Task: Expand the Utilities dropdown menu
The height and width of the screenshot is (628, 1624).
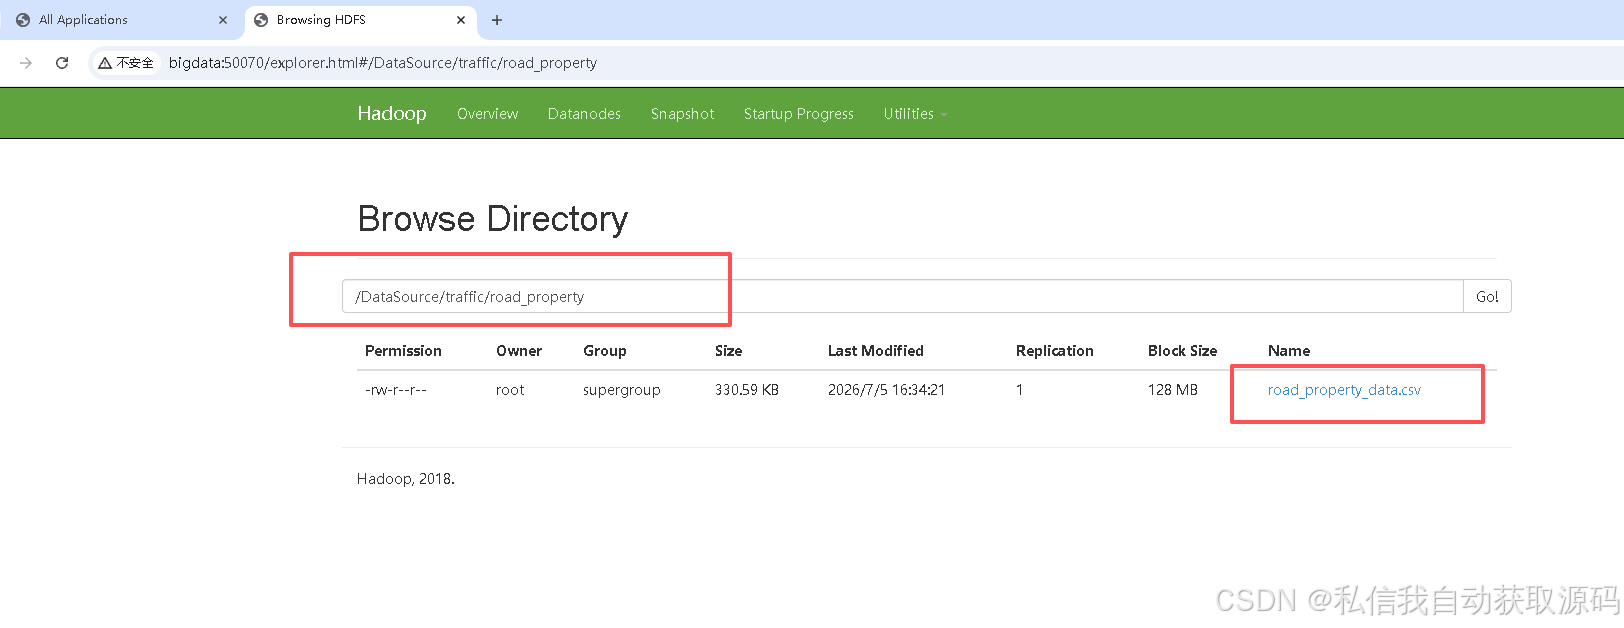Action: [x=914, y=114]
